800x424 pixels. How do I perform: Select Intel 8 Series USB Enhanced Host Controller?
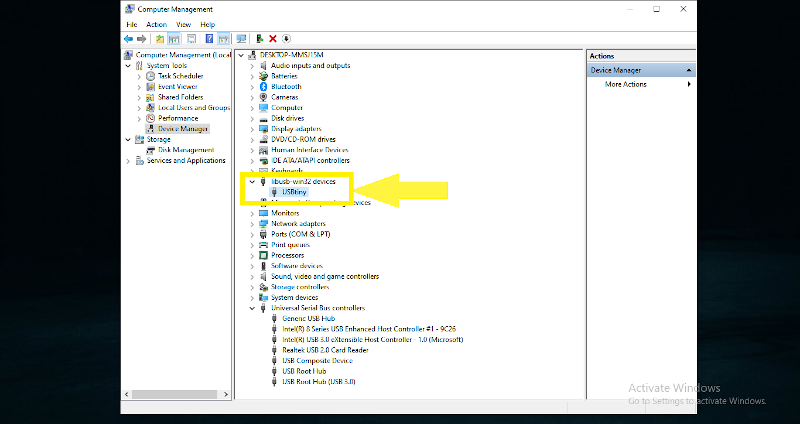coord(369,329)
